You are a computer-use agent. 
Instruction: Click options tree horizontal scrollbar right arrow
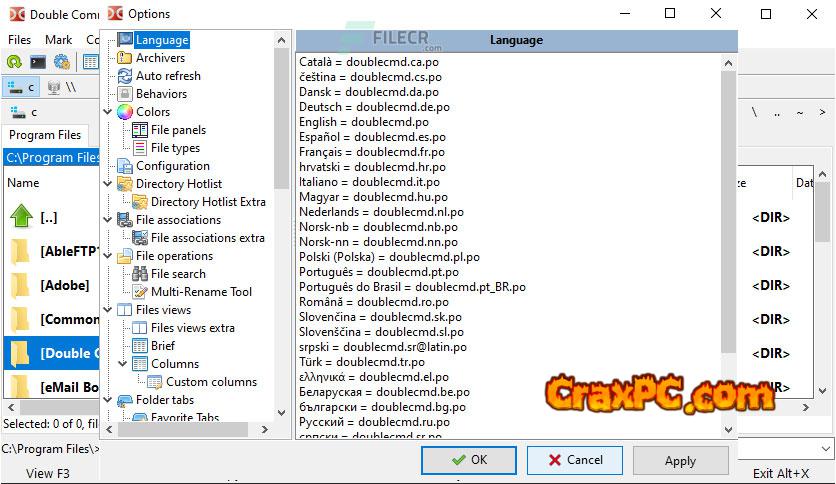tap(264, 430)
